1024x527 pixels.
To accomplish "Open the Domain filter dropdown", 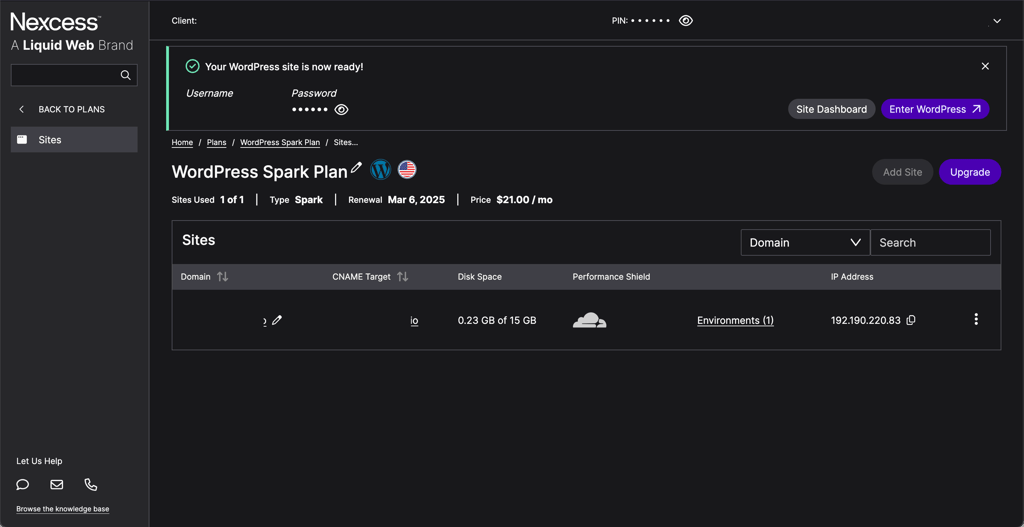I will (x=805, y=242).
